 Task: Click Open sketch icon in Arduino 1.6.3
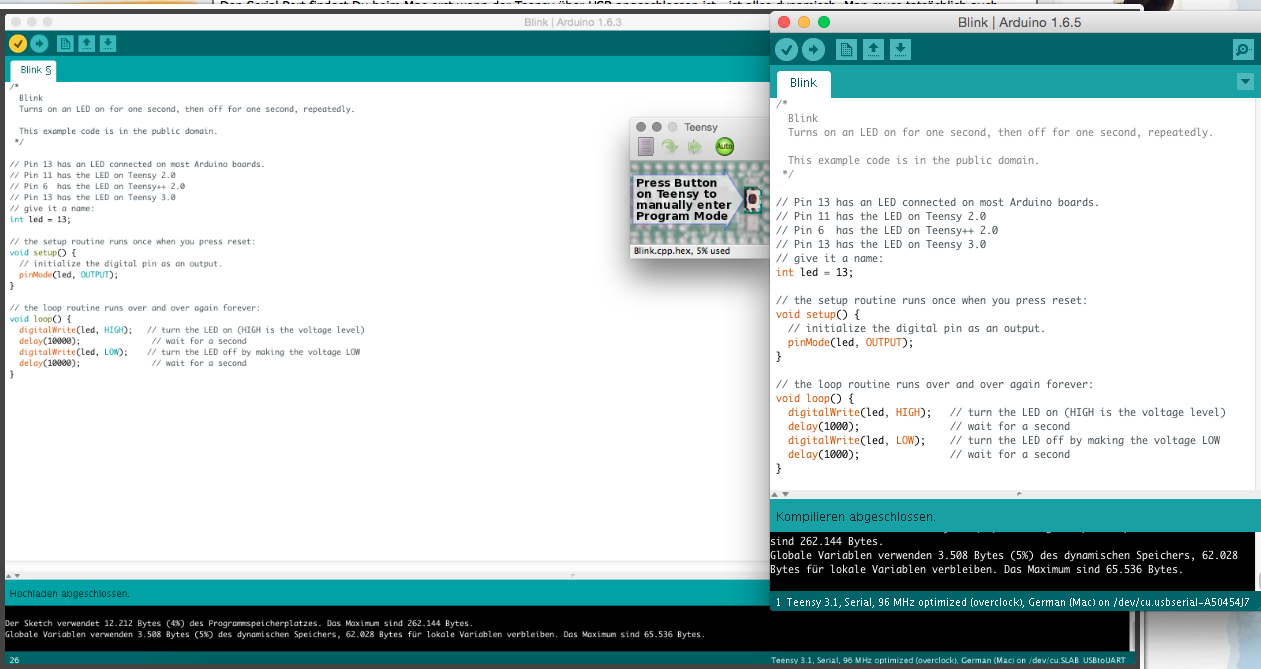click(87, 43)
